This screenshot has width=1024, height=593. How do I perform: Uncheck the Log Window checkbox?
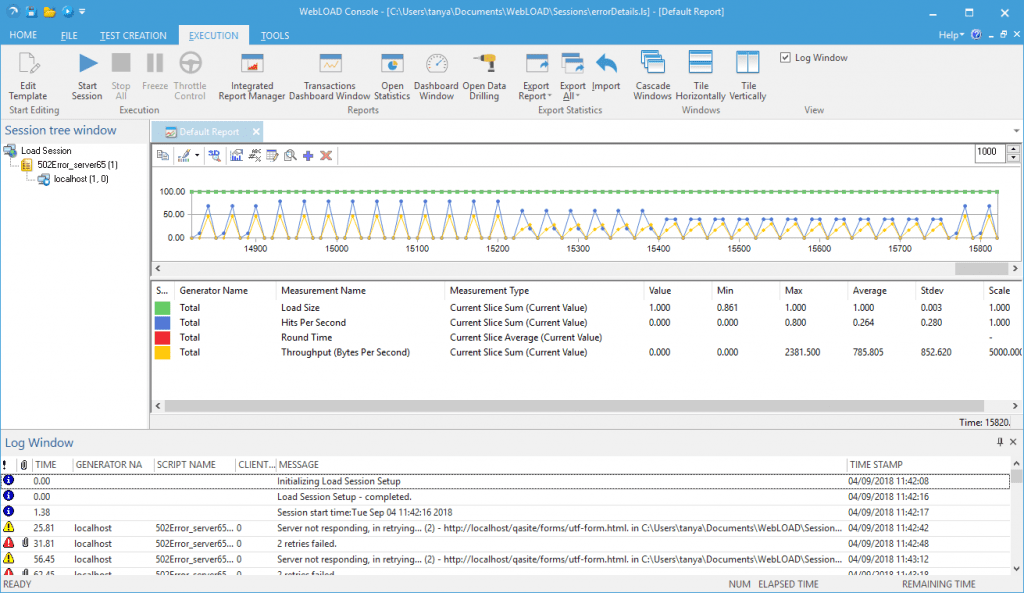click(x=785, y=57)
